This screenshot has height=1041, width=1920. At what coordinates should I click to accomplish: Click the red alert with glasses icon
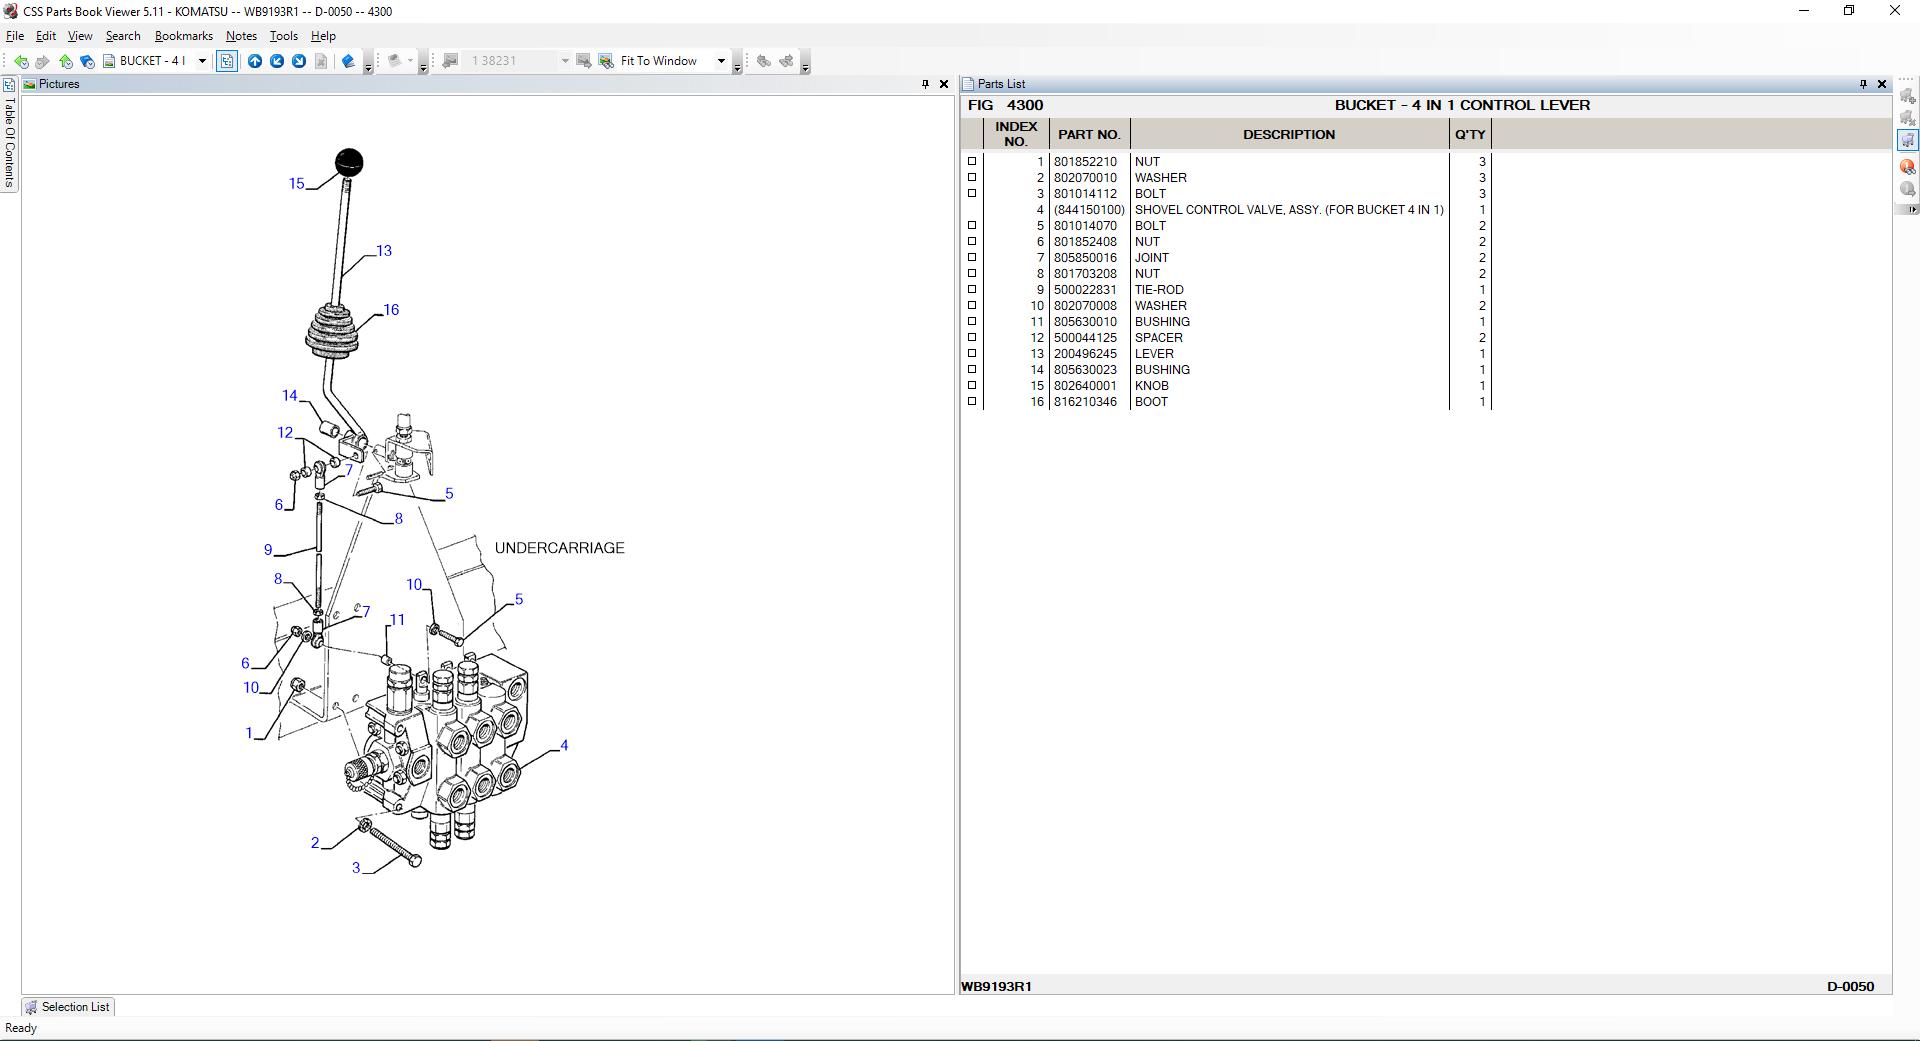point(1907,167)
